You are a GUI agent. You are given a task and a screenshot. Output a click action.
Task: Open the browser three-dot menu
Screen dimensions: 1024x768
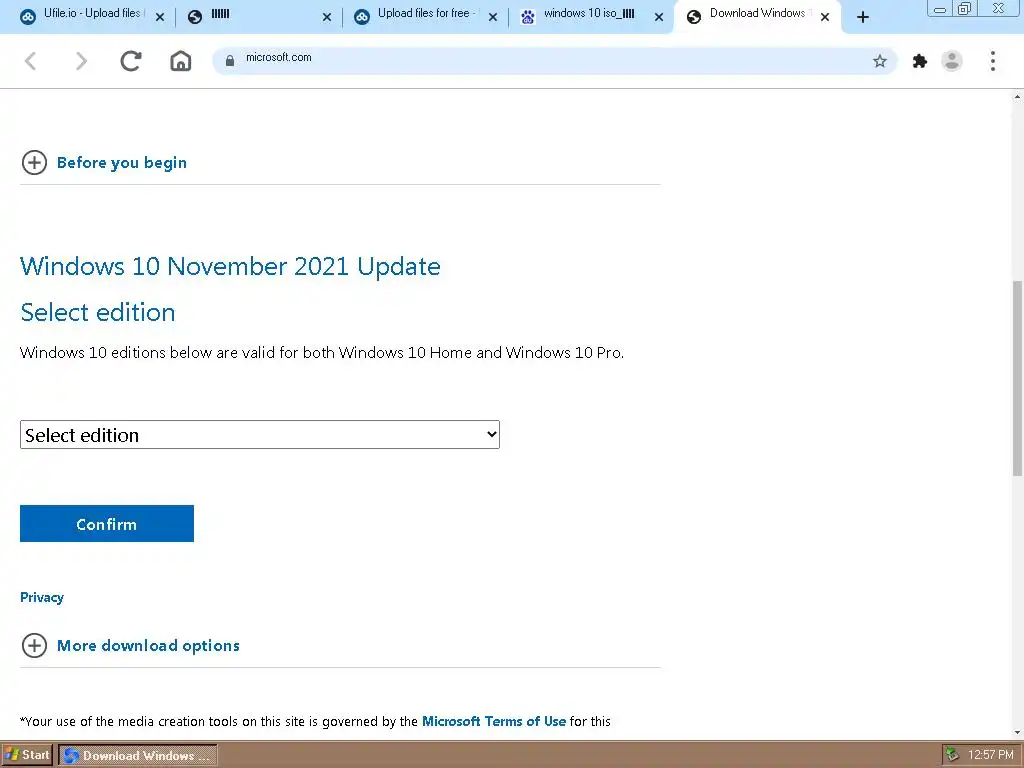(x=993, y=61)
